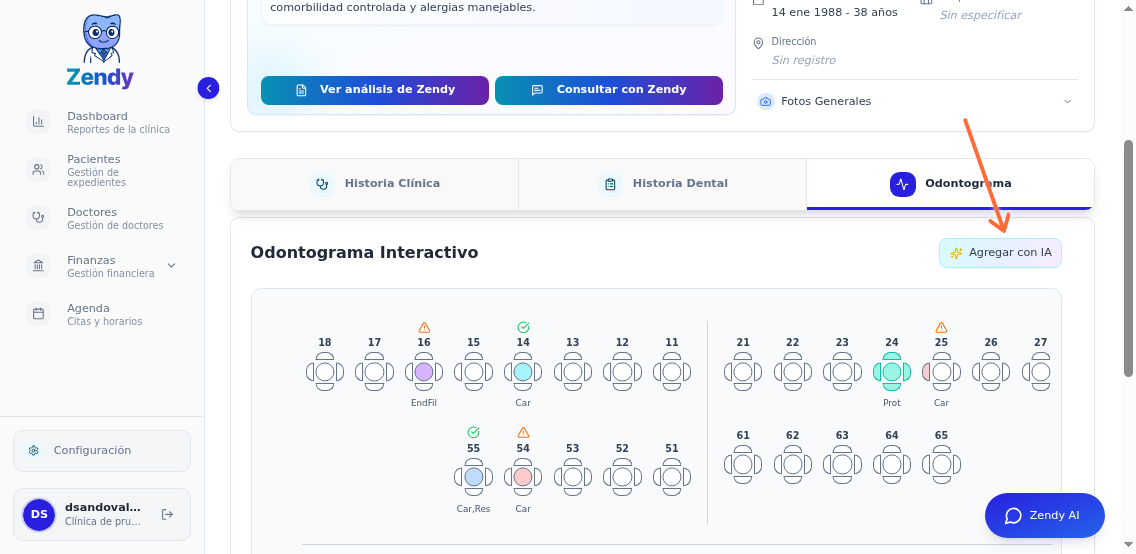Open the Agenda calendar section
Image resolution: width=1136 pixels, height=554 pixels.
click(88, 314)
